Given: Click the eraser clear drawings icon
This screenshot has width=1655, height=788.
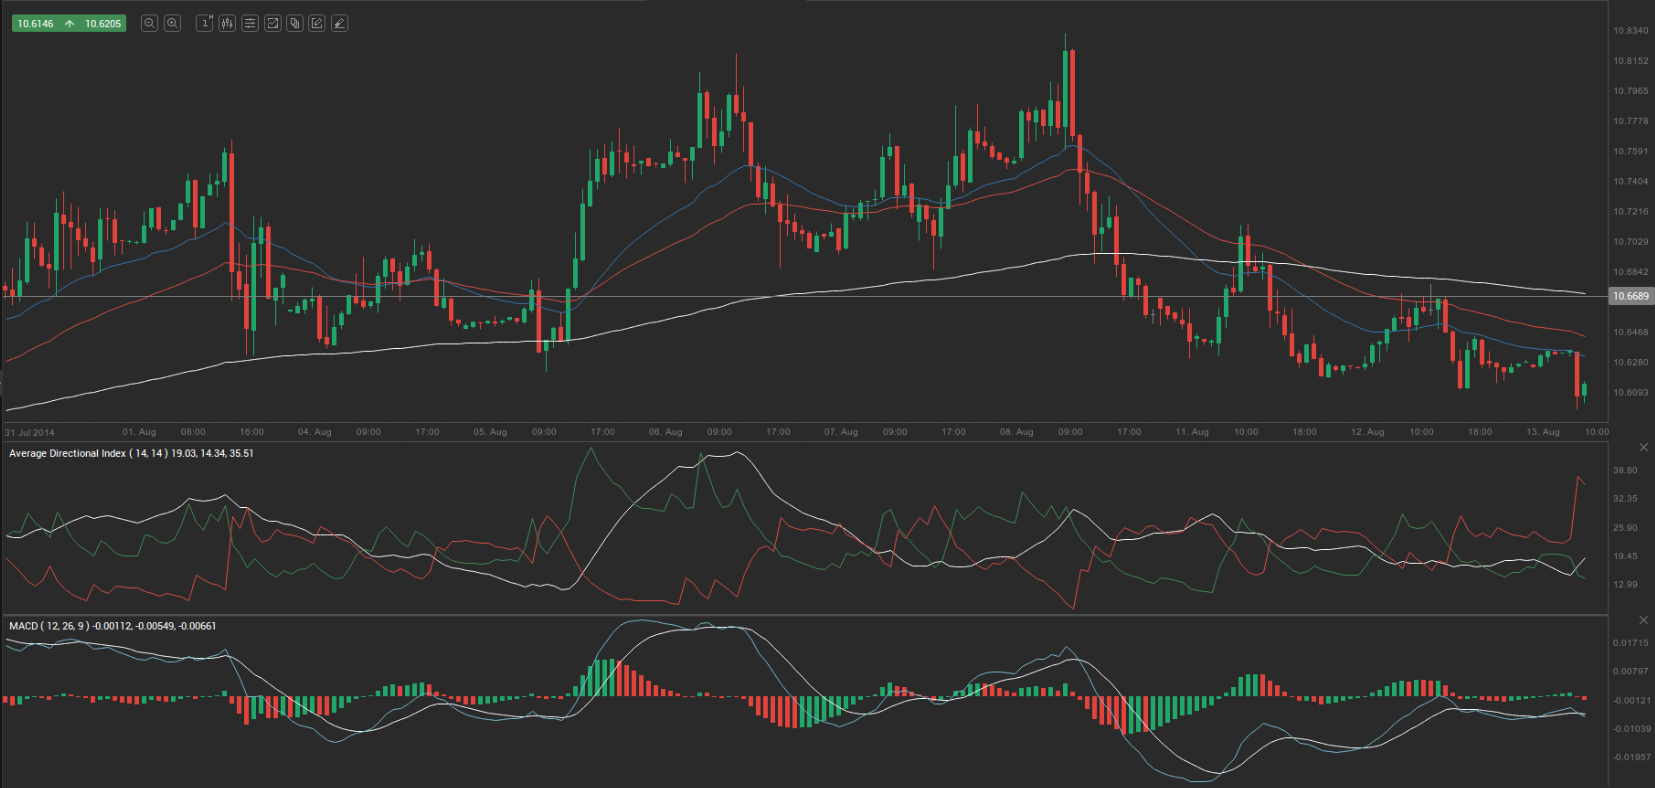Looking at the screenshot, I should coord(340,23).
